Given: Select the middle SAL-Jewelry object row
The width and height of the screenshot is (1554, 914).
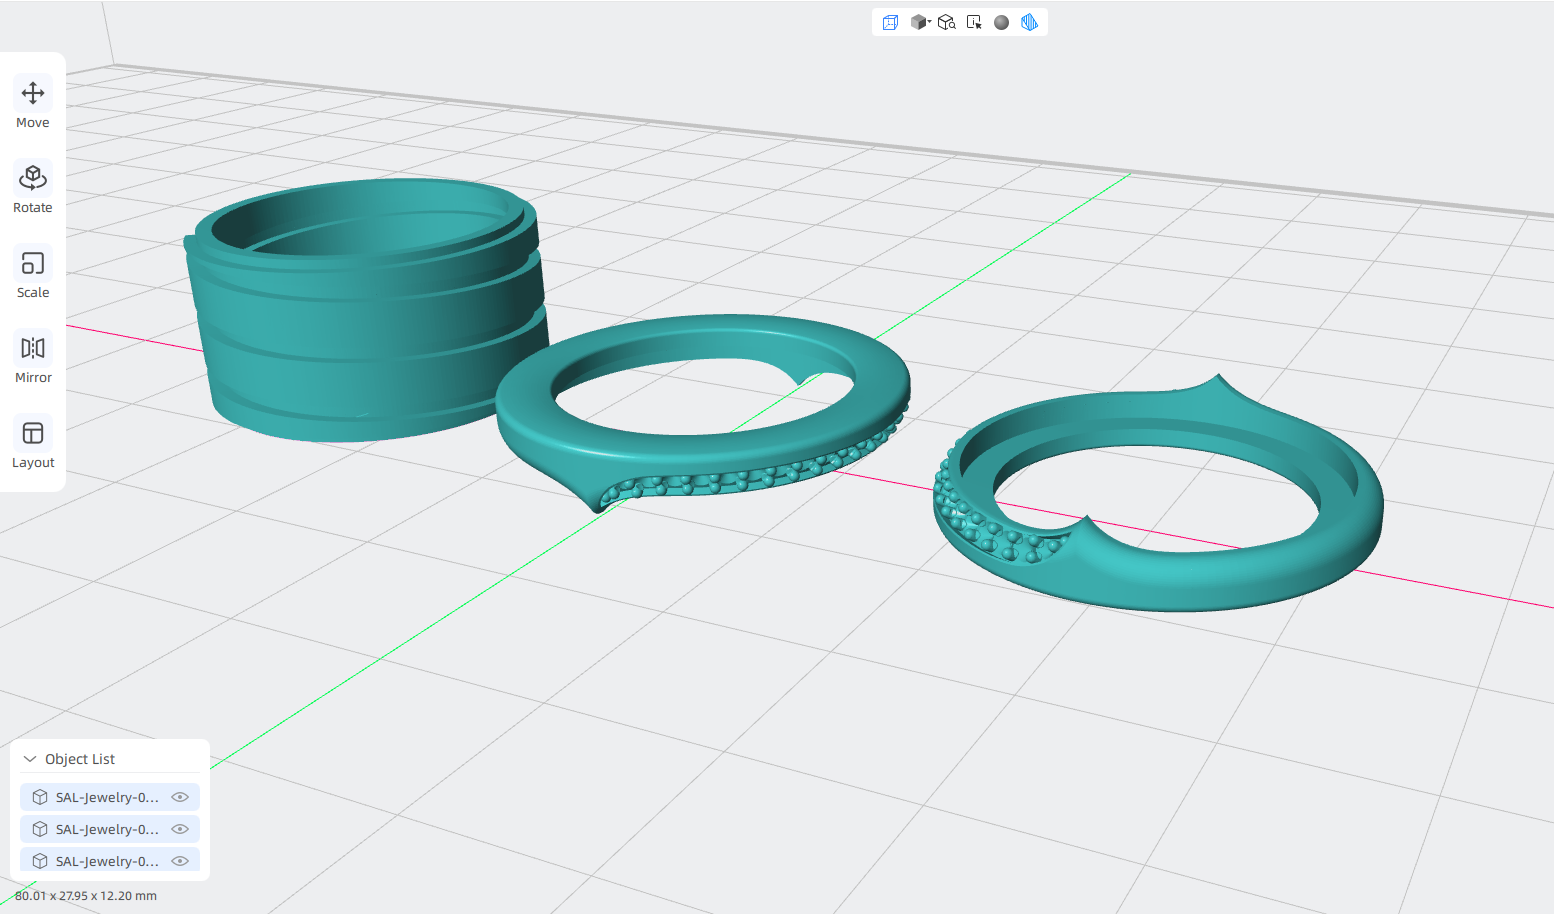Looking at the screenshot, I should pyautogui.click(x=110, y=829).
